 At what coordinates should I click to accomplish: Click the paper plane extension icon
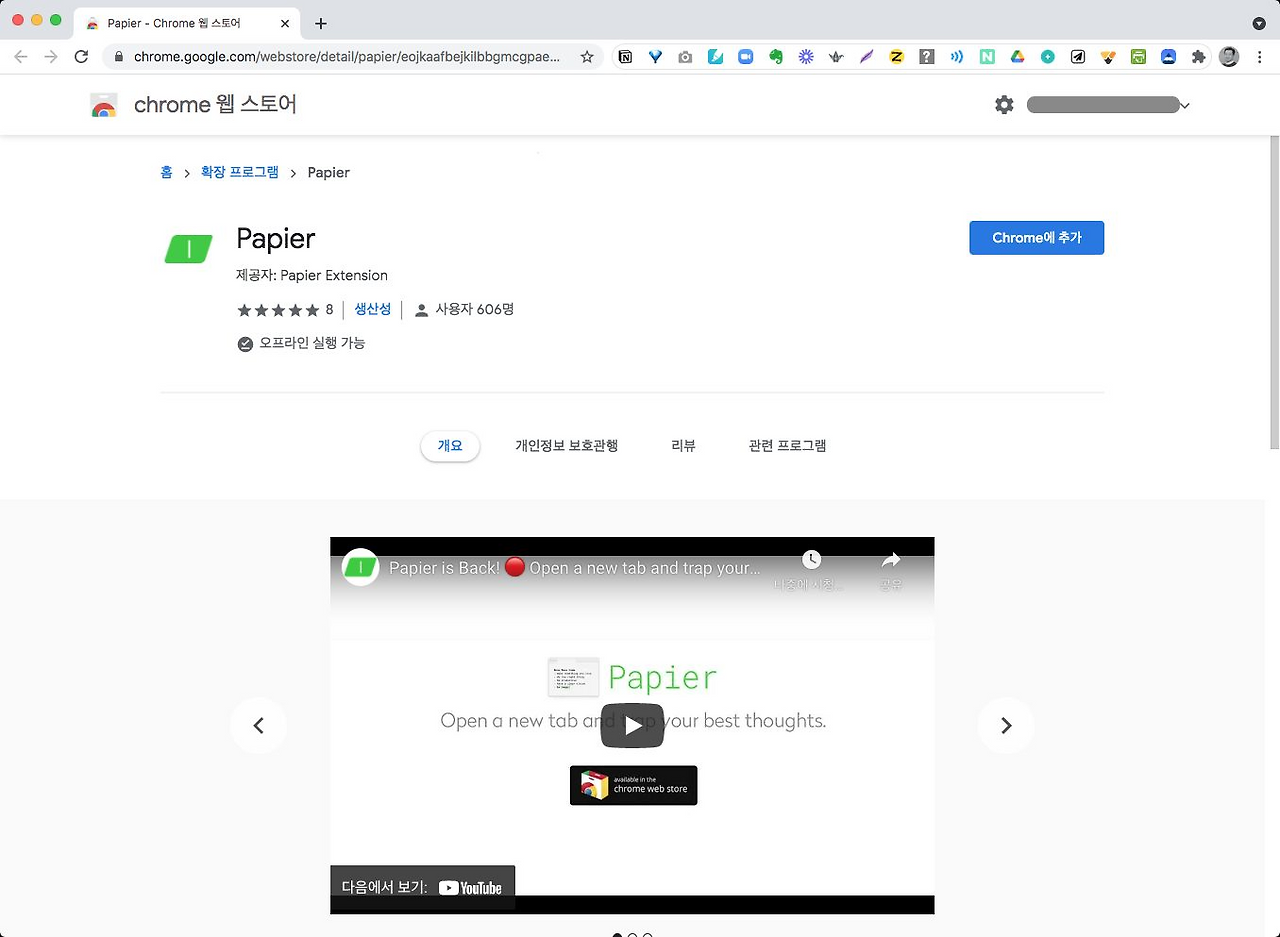pos(1078,57)
